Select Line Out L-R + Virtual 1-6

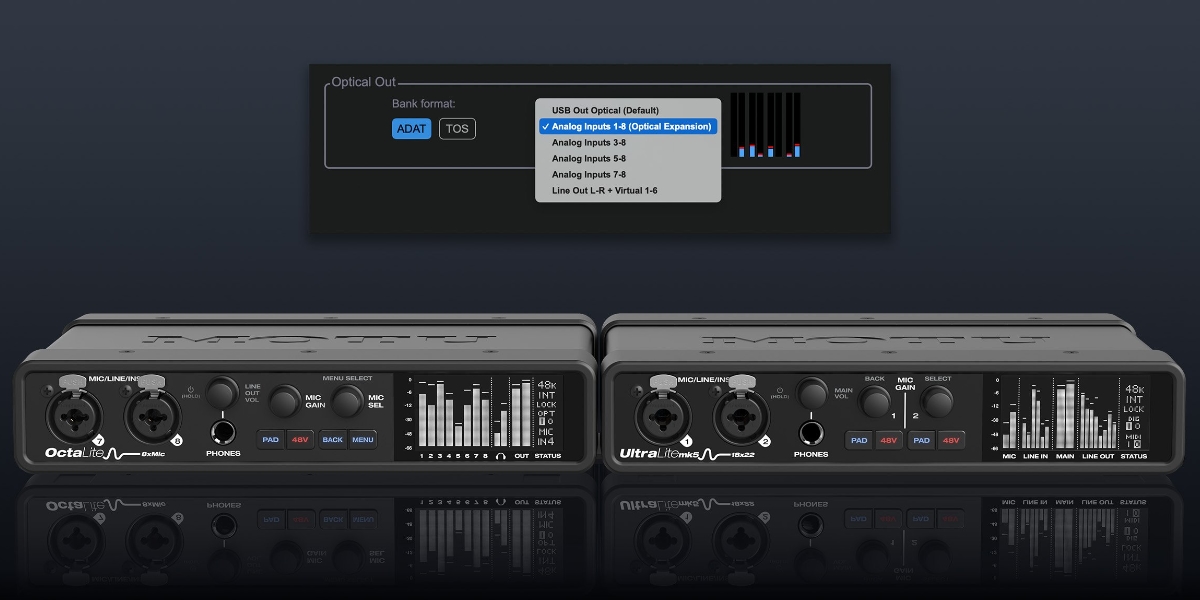pos(628,190)
